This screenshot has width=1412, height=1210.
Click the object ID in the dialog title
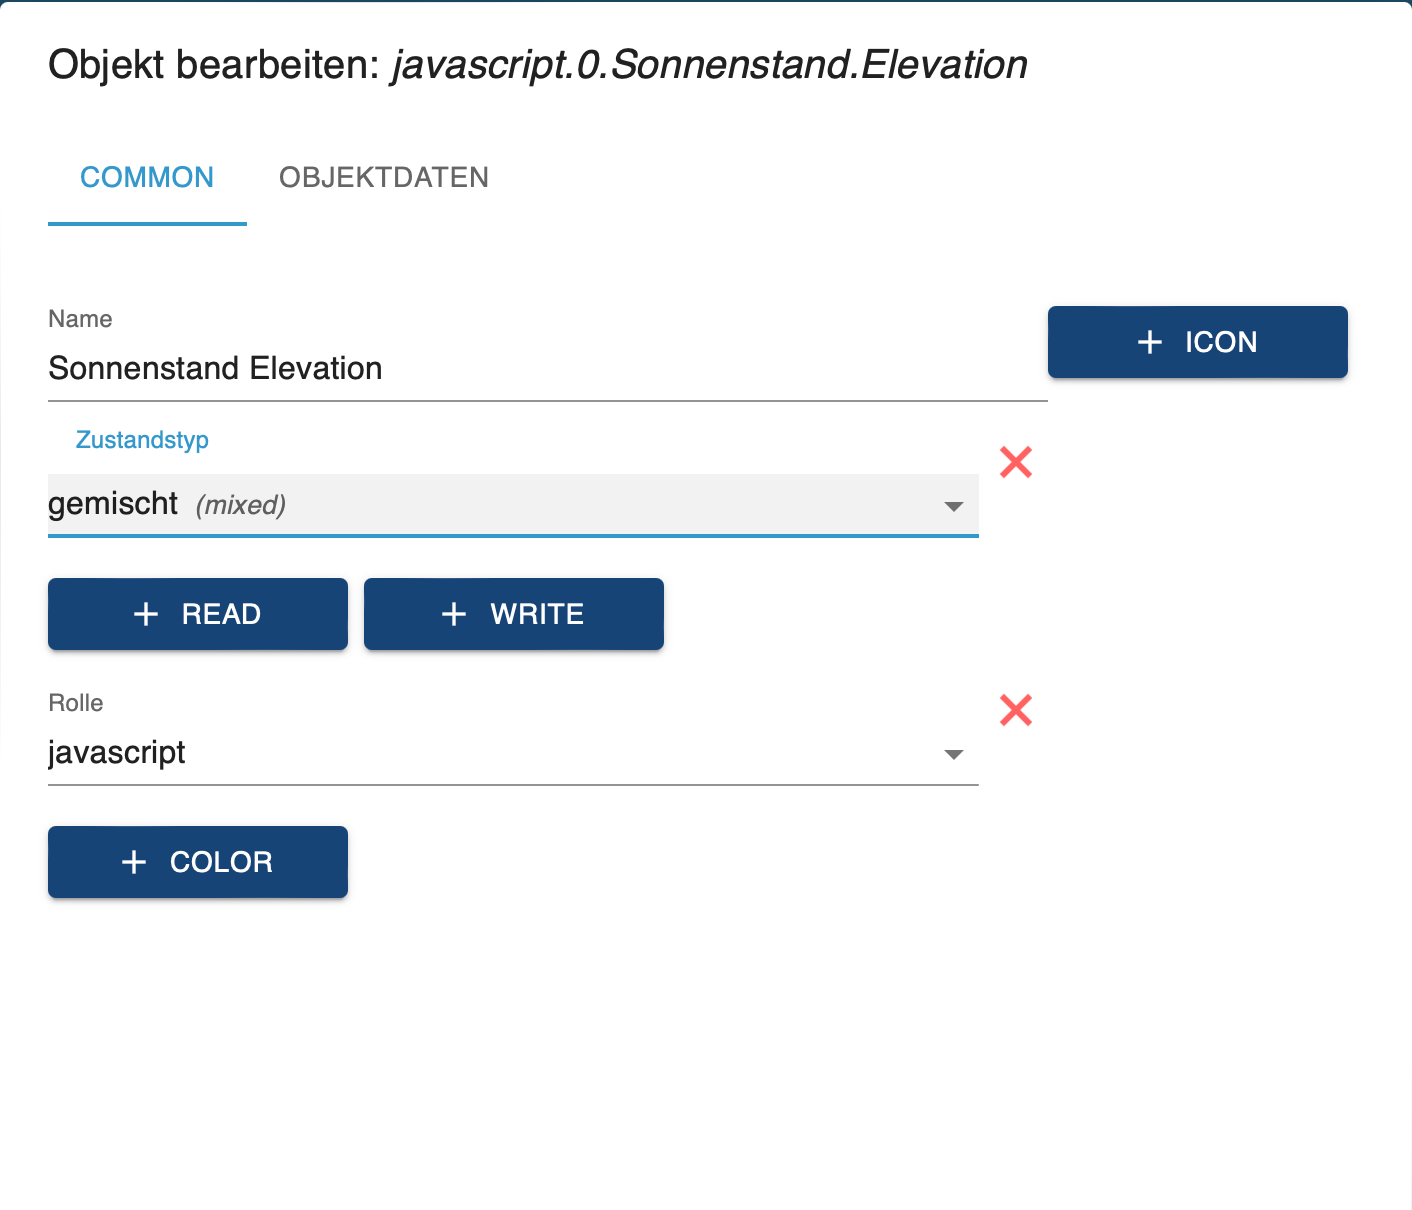pyautogui.click(x=710, y=65)
